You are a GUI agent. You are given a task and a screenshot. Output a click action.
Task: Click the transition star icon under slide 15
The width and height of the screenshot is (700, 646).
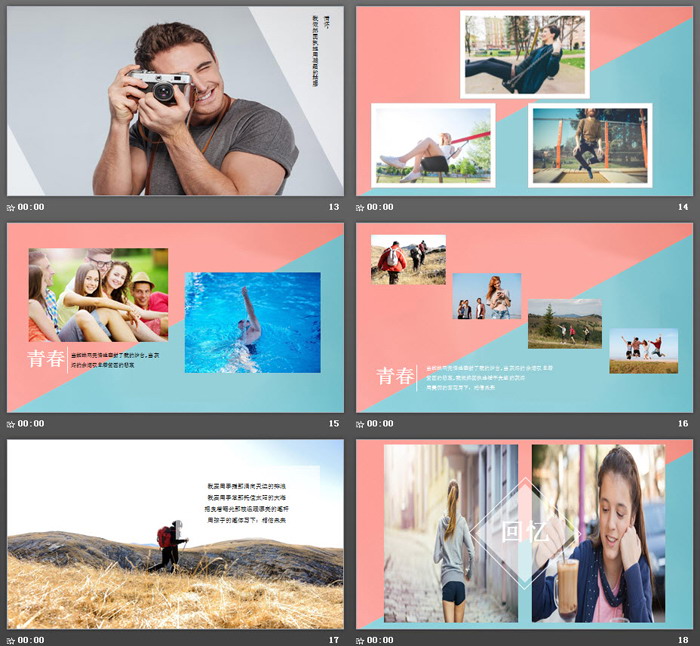click(x=11, y=424)
